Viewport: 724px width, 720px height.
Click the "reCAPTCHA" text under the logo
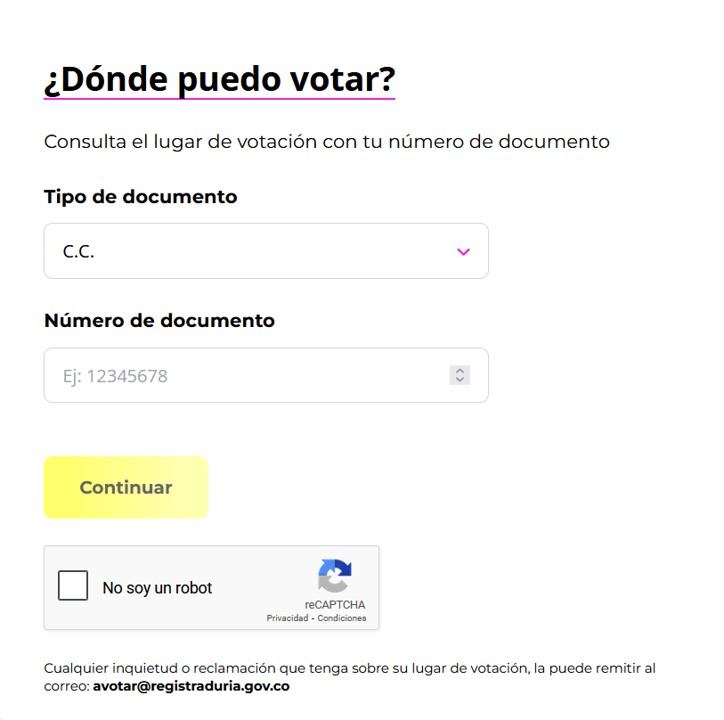point(335,605)
